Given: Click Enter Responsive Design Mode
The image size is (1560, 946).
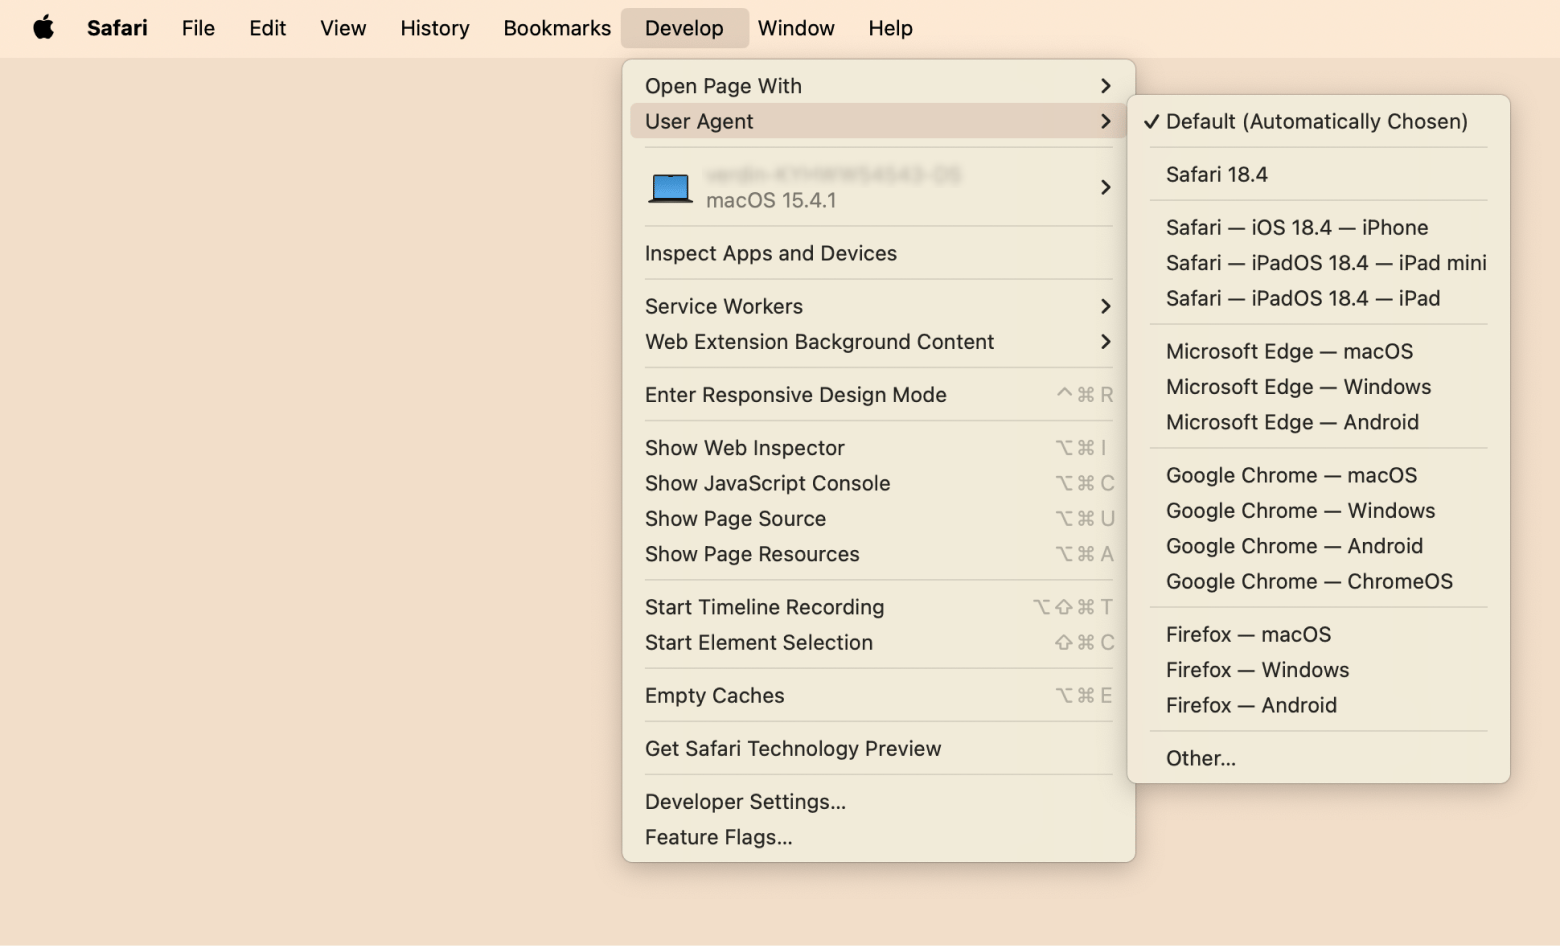Looking at the screenshot, I should point(795,395).
